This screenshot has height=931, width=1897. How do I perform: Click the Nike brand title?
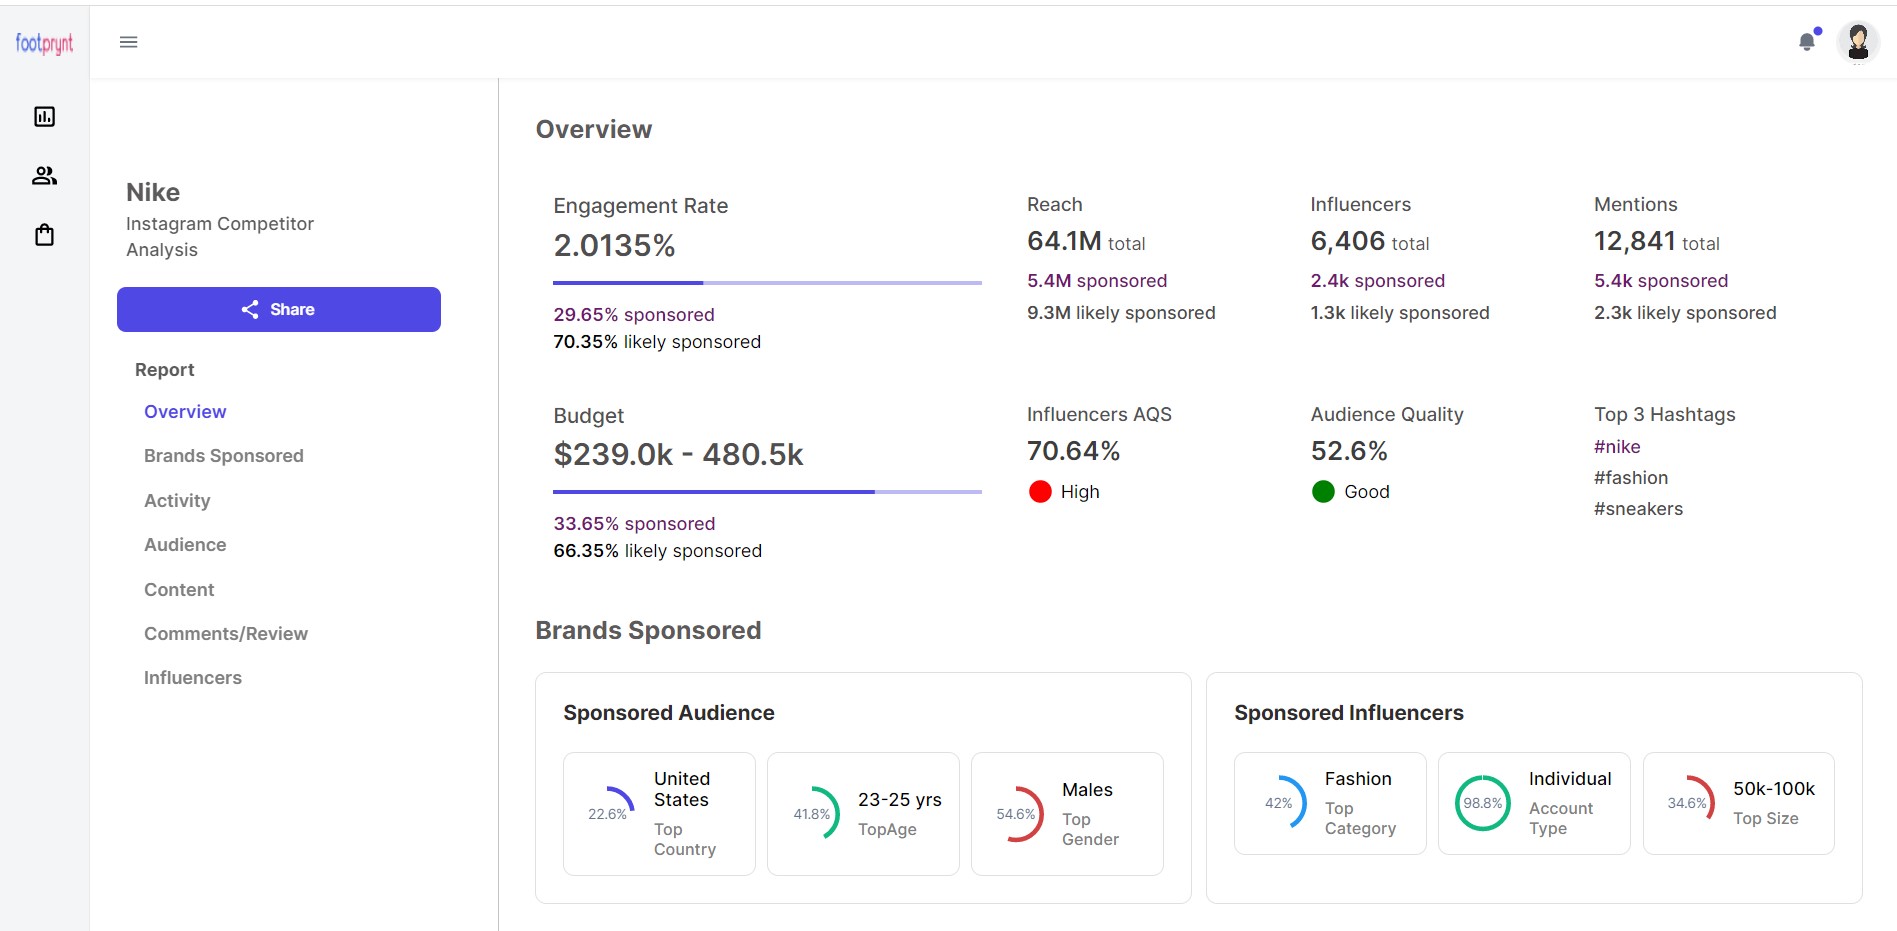point(153,192)
